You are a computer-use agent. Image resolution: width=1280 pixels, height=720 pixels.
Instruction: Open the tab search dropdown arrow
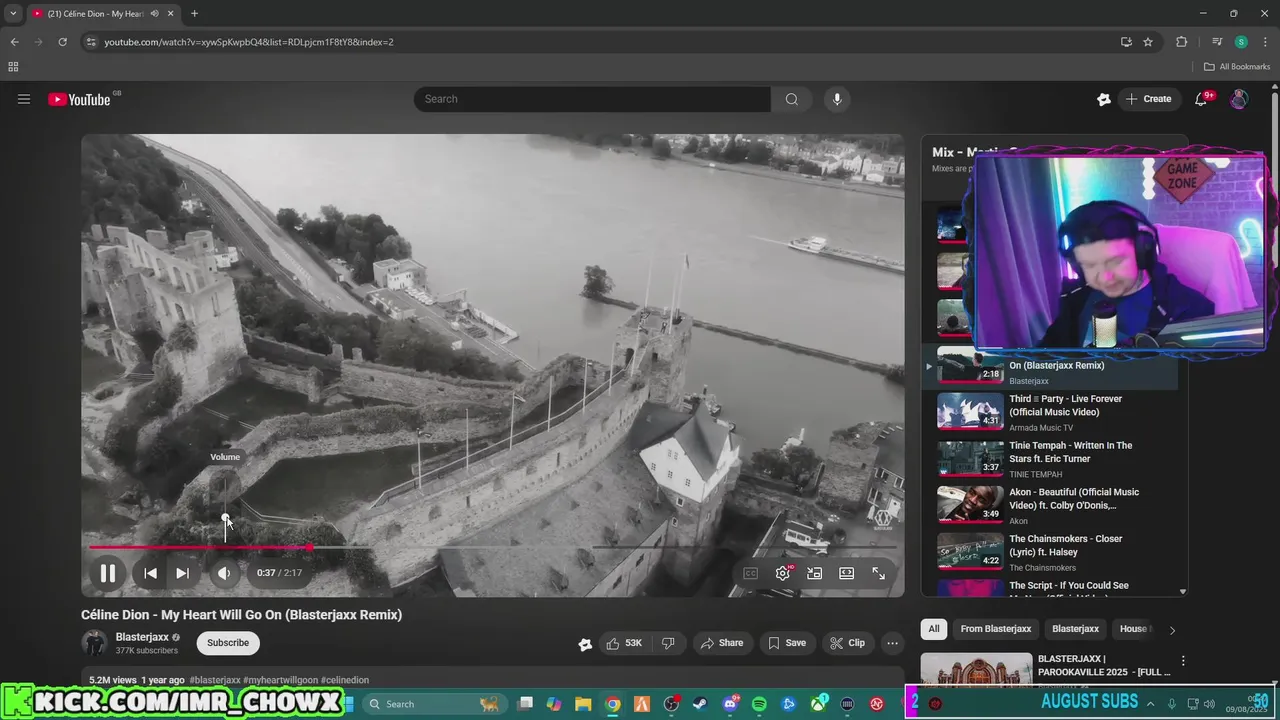[13, 14]
